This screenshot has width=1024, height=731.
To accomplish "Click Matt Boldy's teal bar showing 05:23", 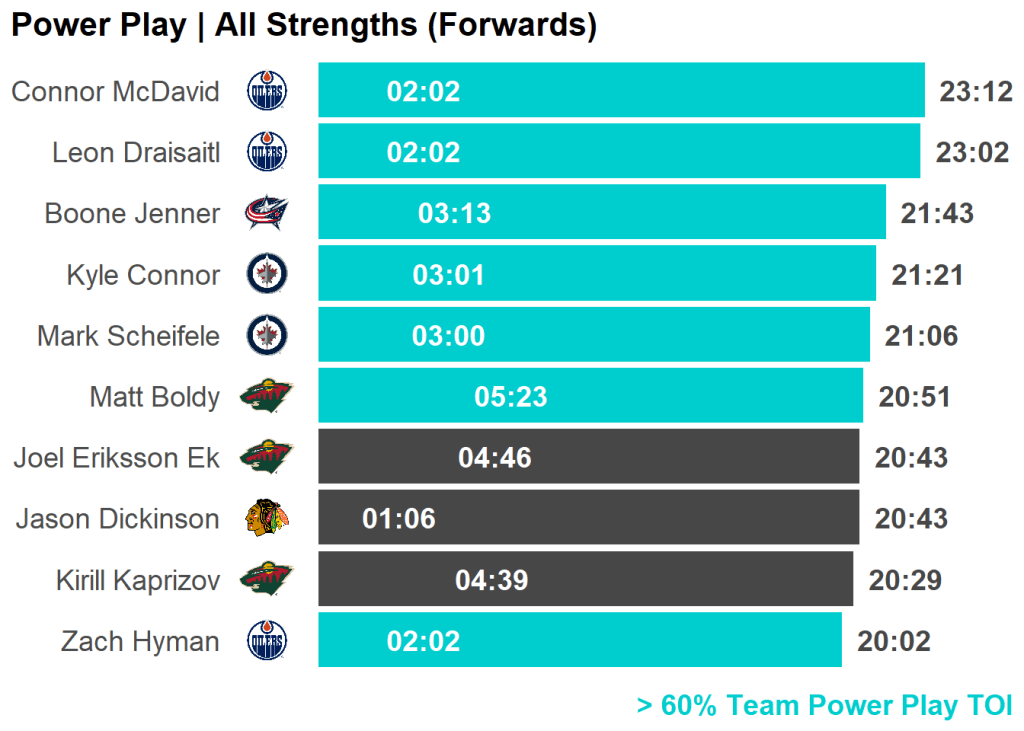I will point(590,396).
